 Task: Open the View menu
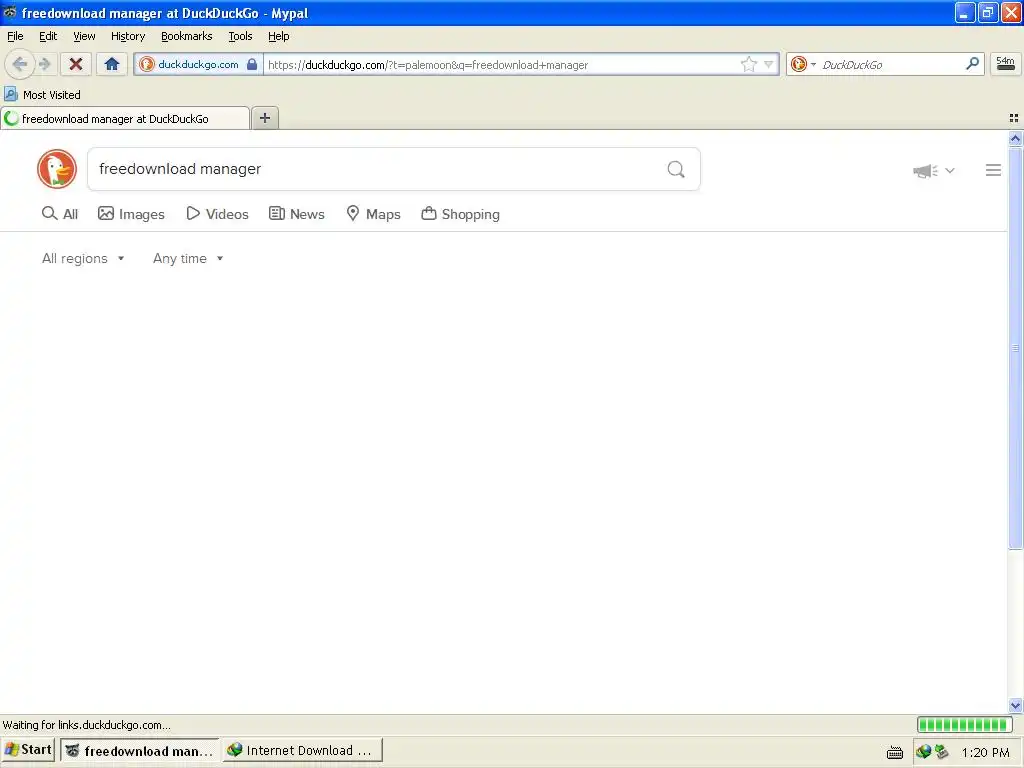(x=84, y=36)
